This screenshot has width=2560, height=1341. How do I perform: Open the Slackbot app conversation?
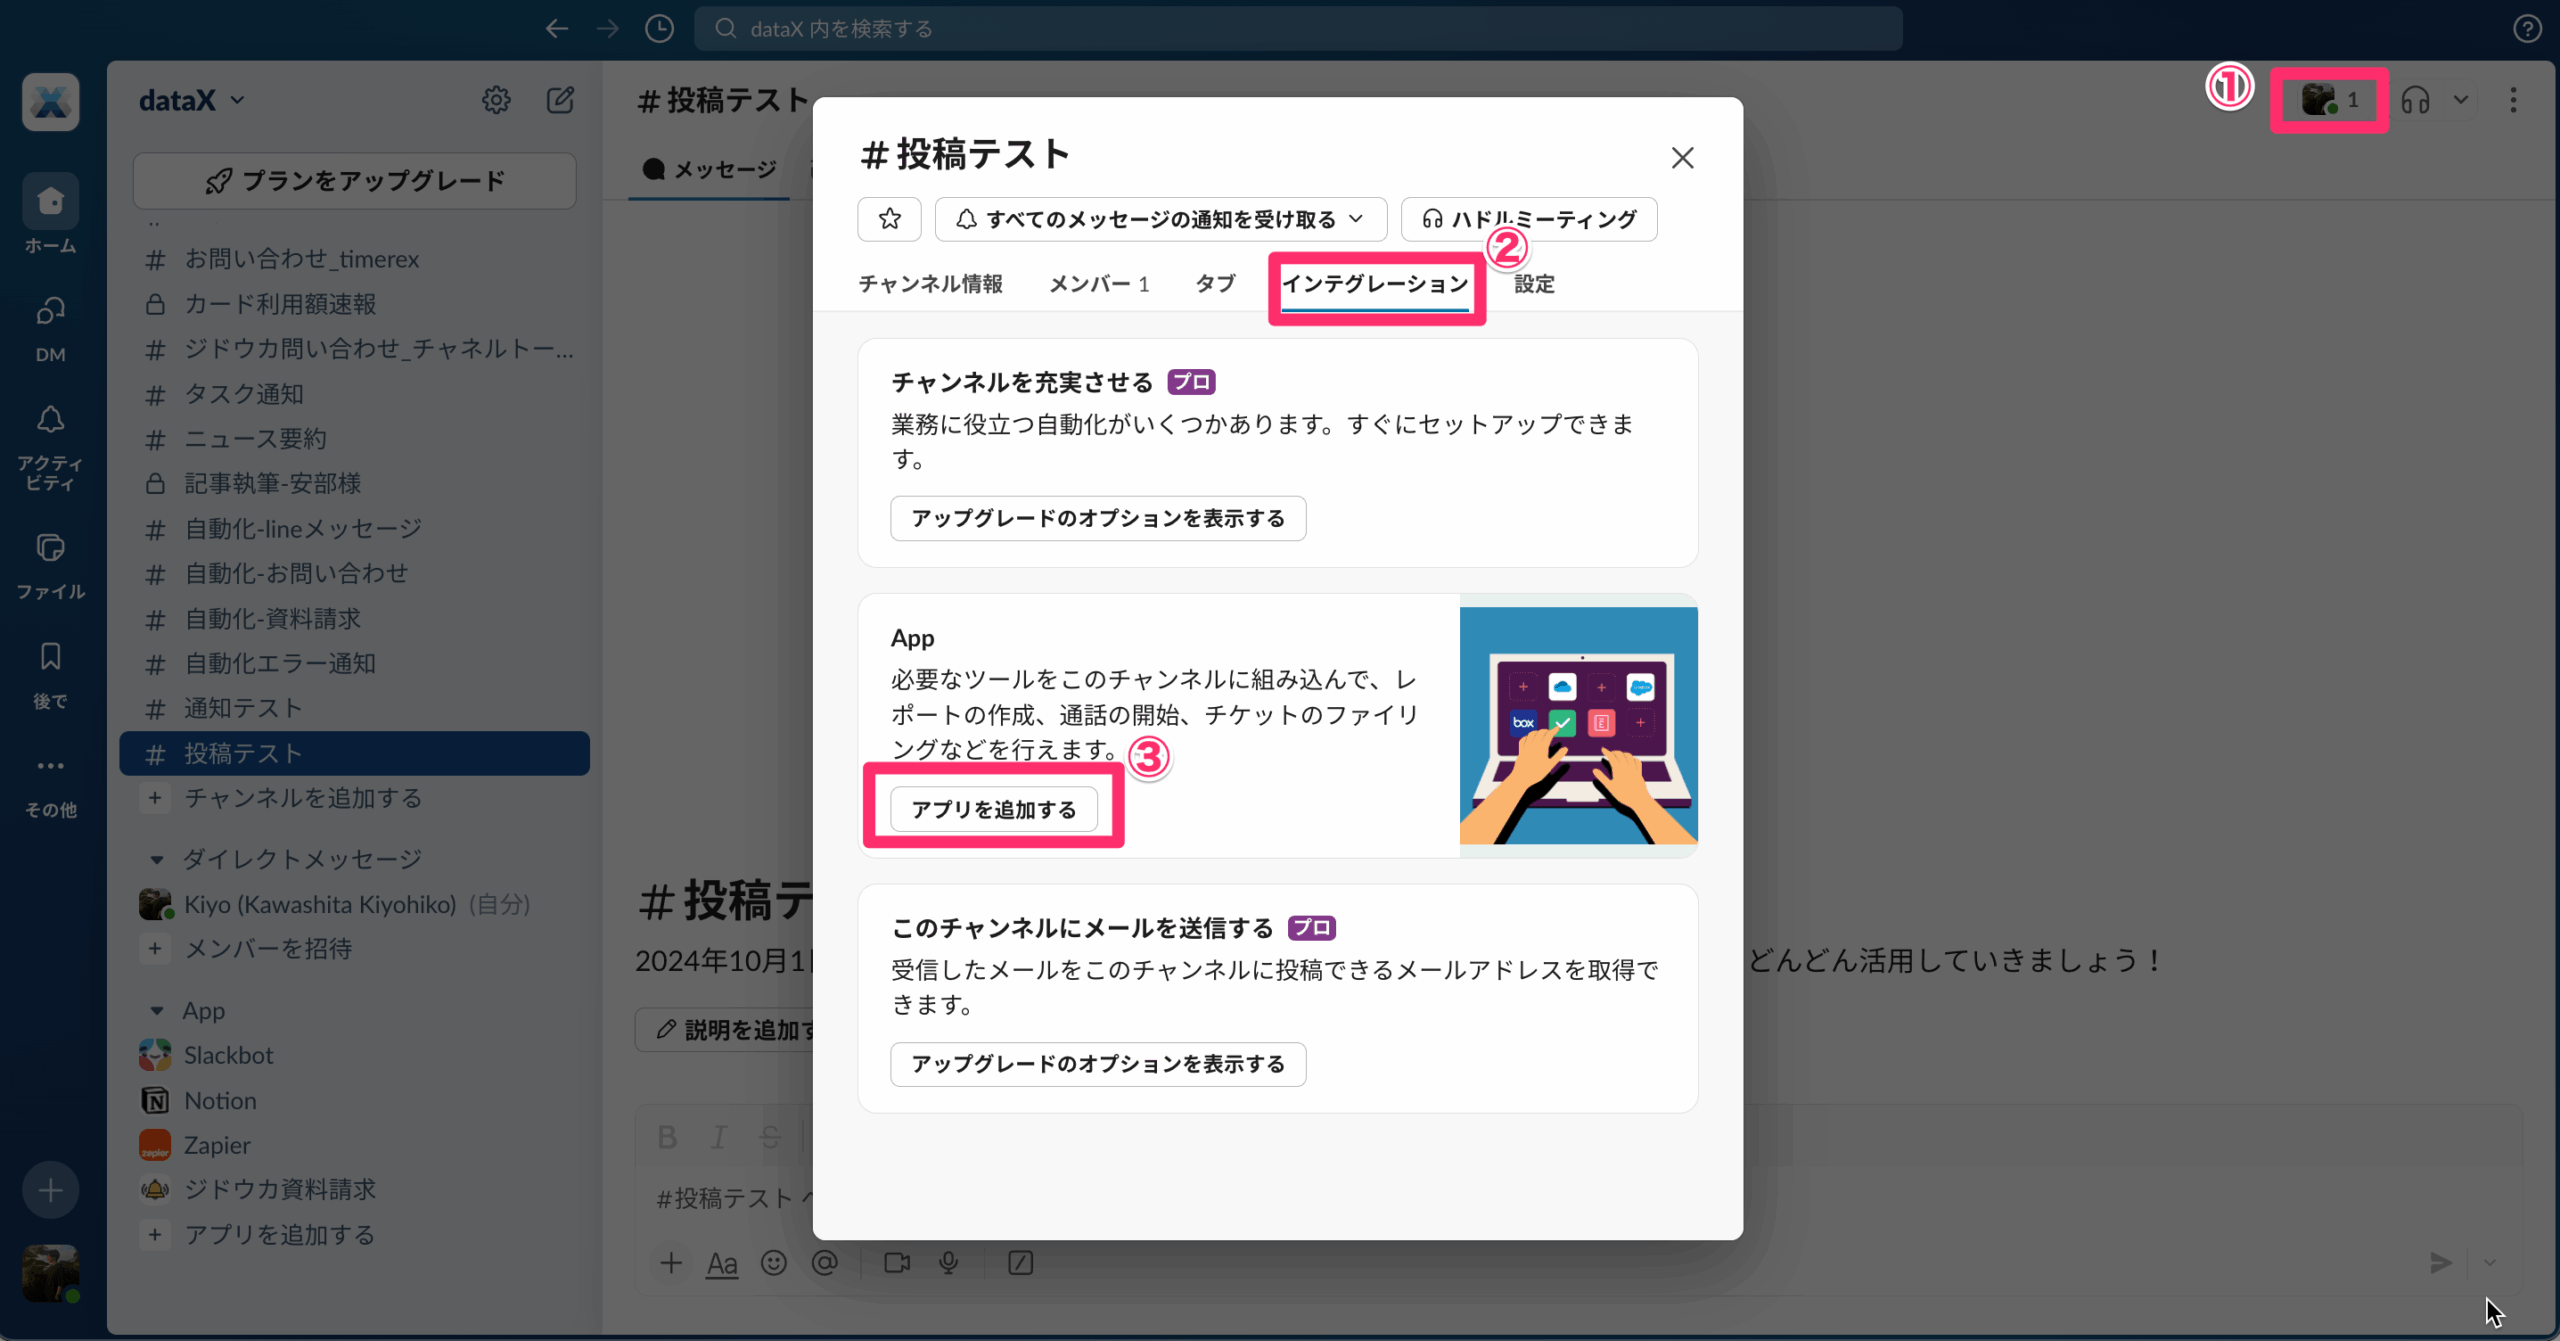point(355,1055)
